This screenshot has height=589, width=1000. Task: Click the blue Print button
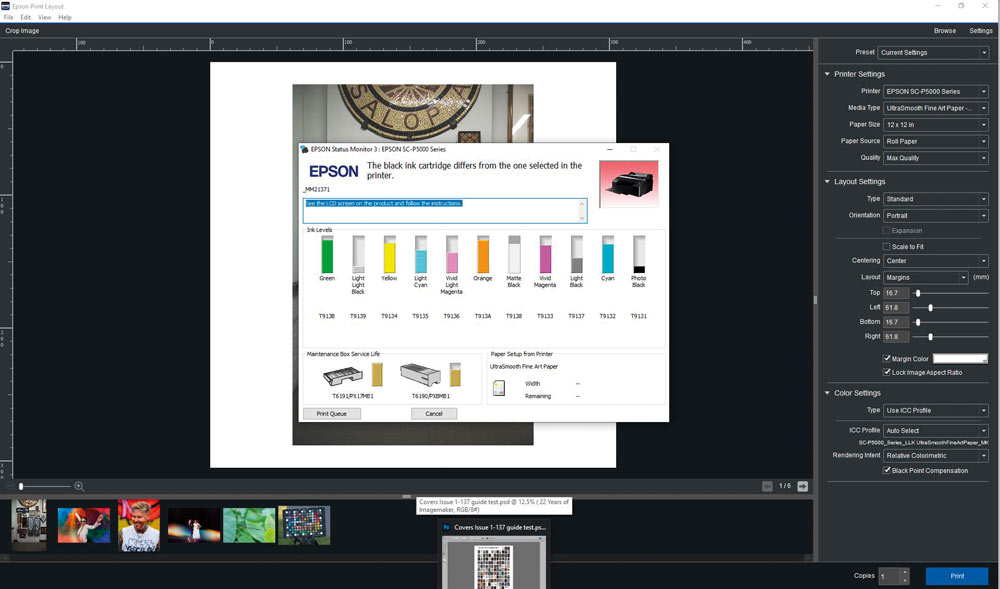[957, 576]
